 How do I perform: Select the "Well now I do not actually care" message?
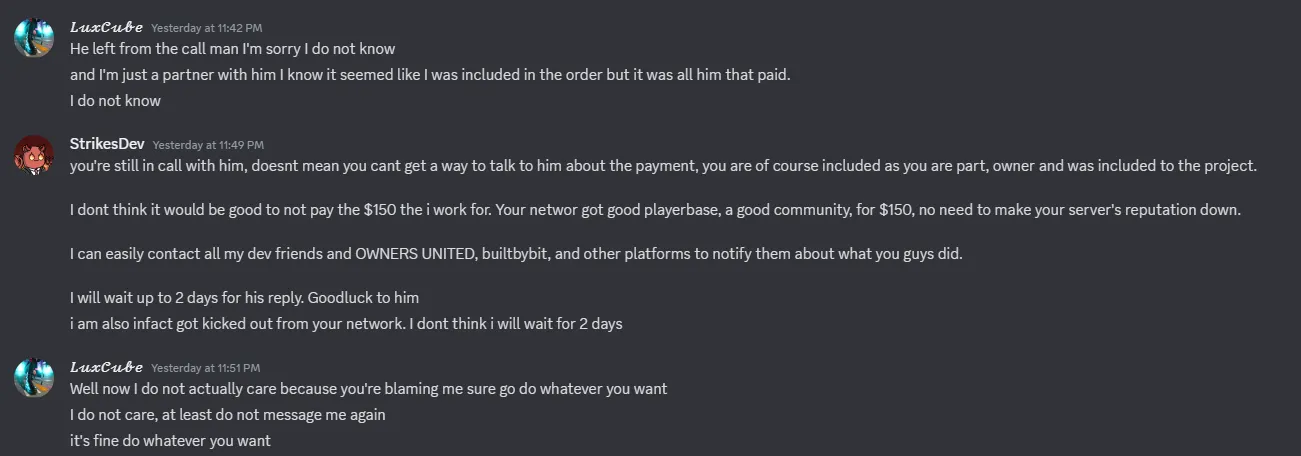click(368, 388)
